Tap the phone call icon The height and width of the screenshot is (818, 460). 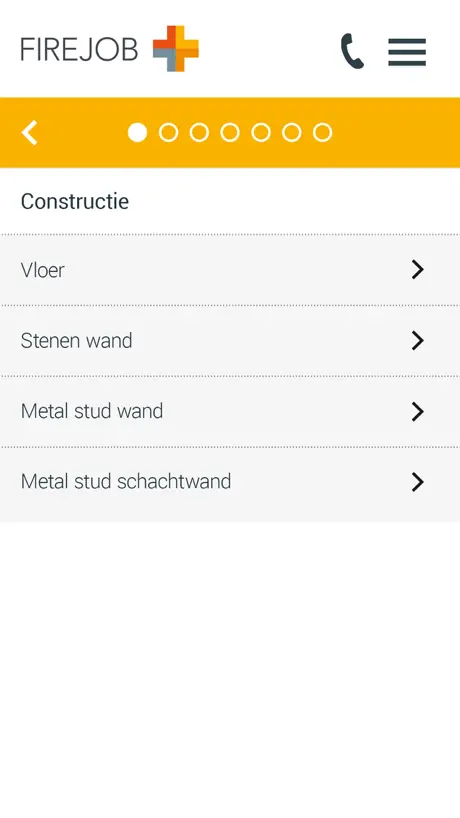tap(352, 51)
